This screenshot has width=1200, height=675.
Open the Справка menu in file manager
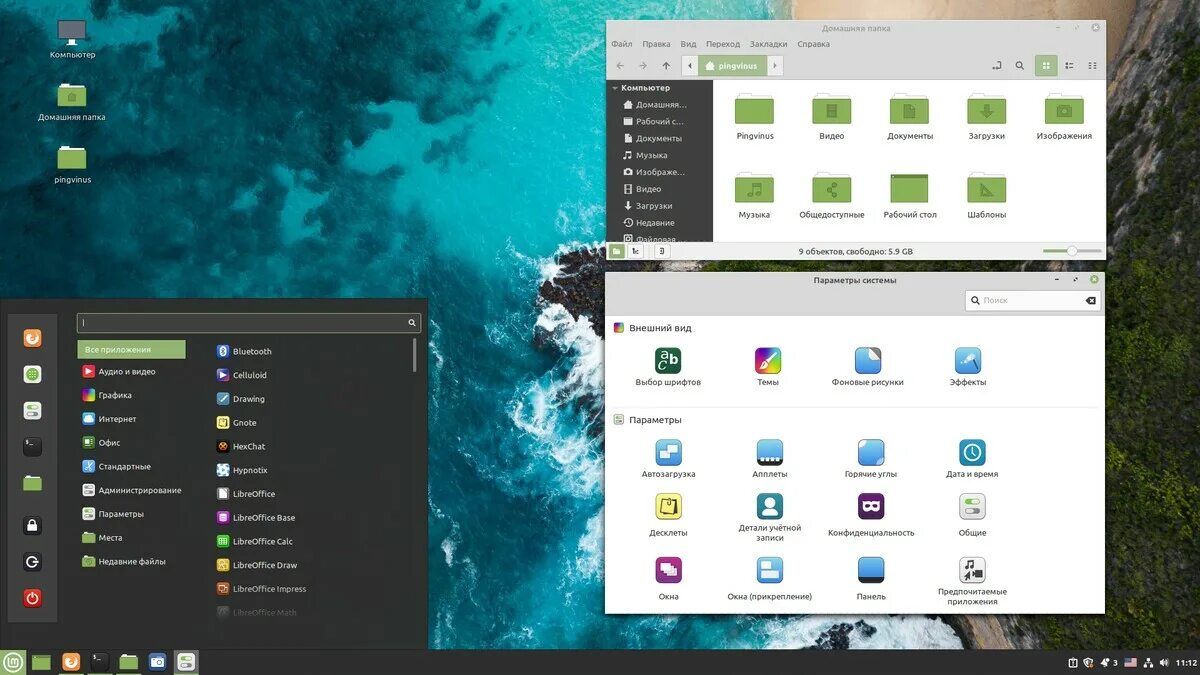813,44
